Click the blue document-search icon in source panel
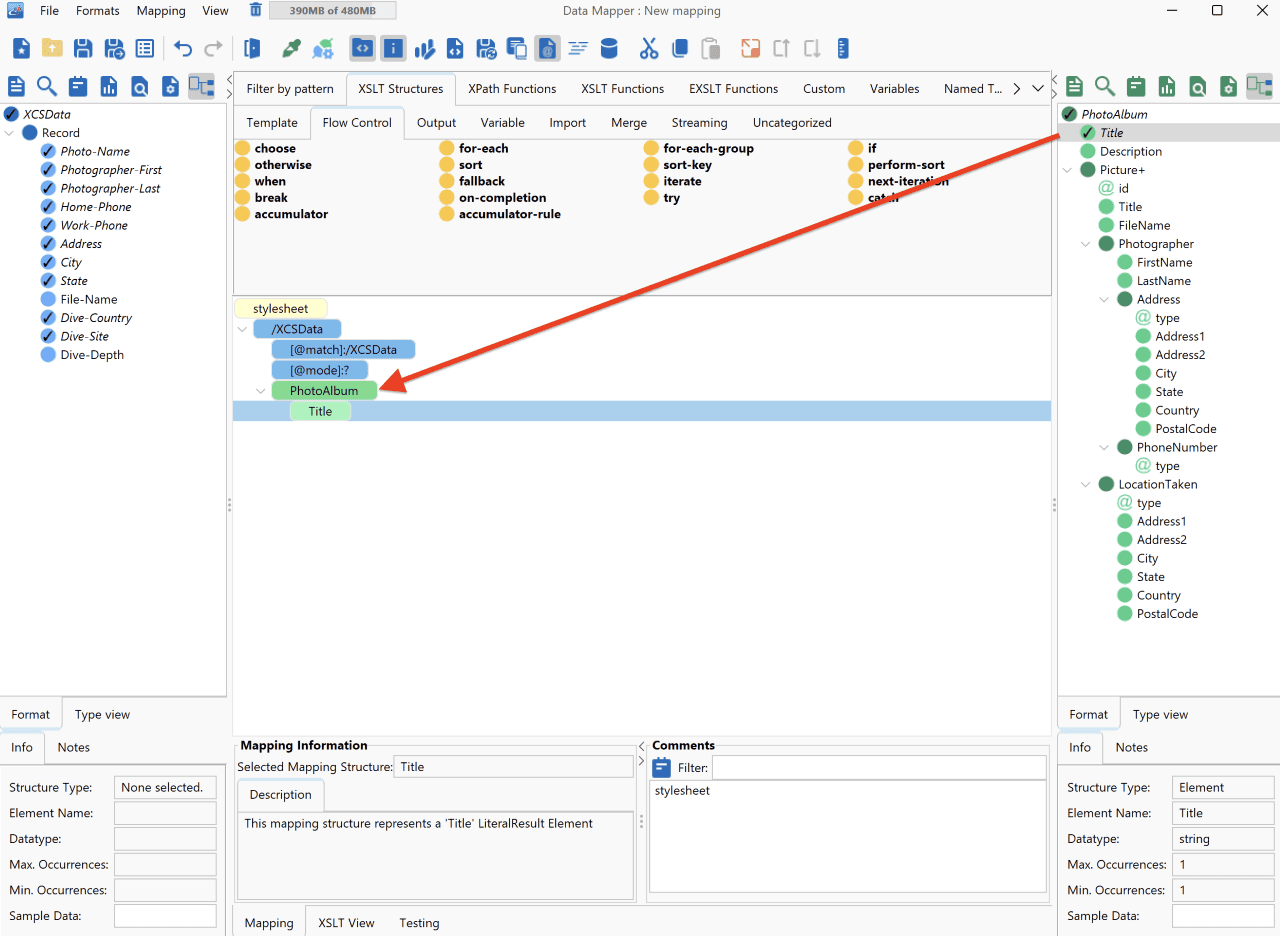This screenshot has height=936, width=1280. point(140,86)
